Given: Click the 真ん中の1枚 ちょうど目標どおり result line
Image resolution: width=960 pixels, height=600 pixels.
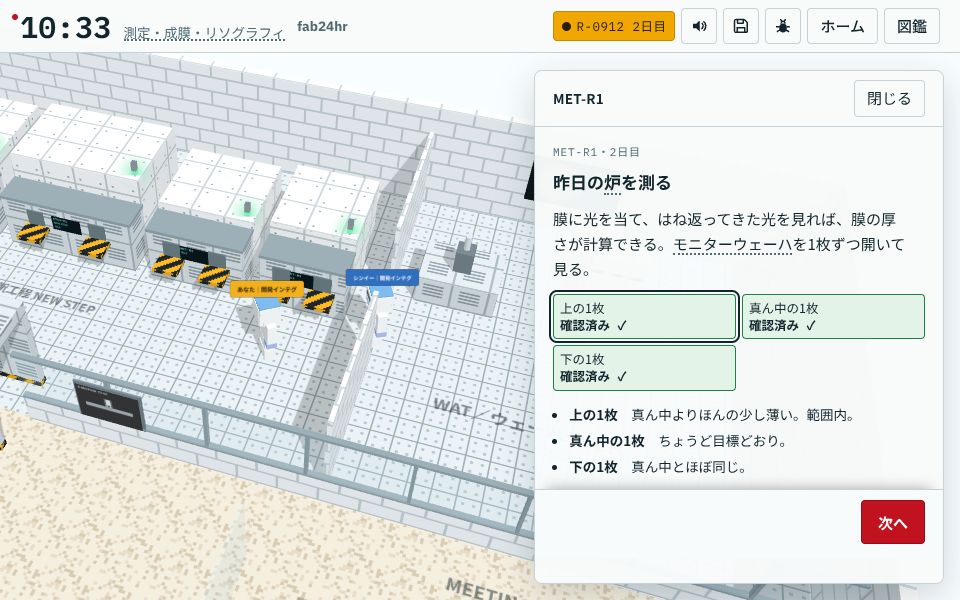Looking at the screenshot, I should coord(678,441).
